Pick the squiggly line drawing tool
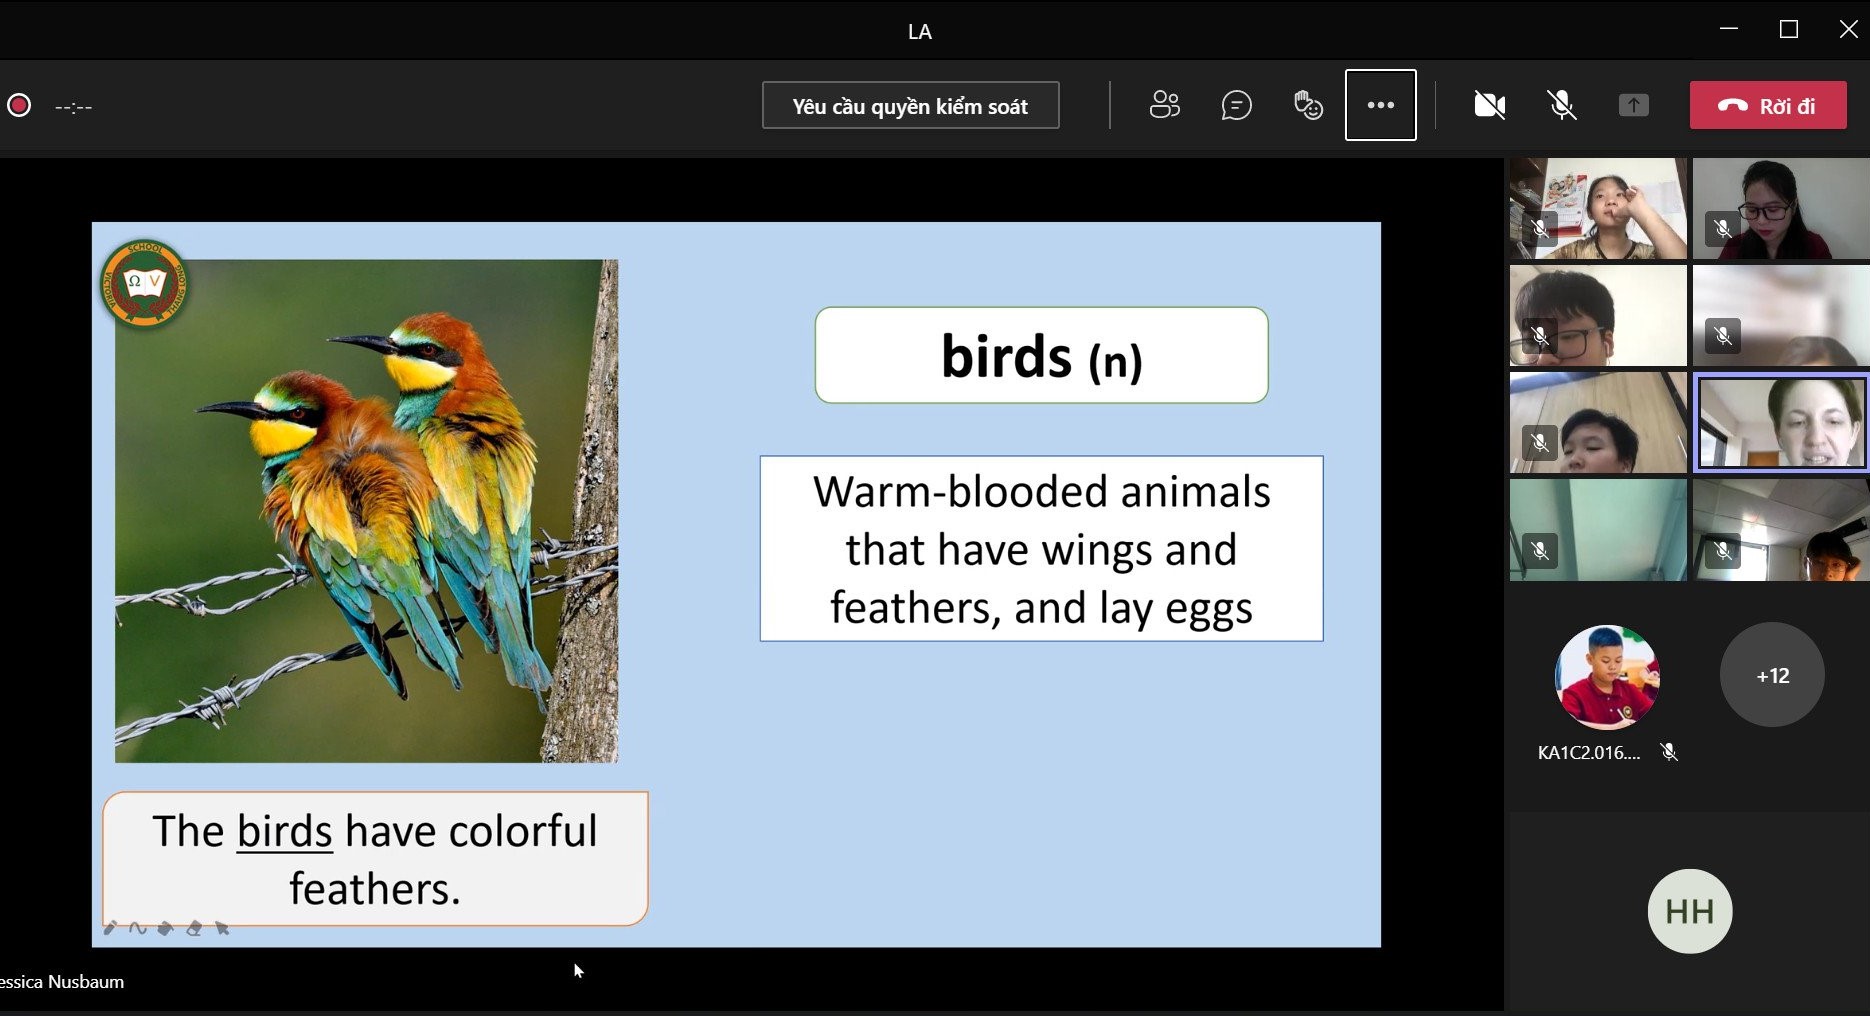 coord(138,928)
